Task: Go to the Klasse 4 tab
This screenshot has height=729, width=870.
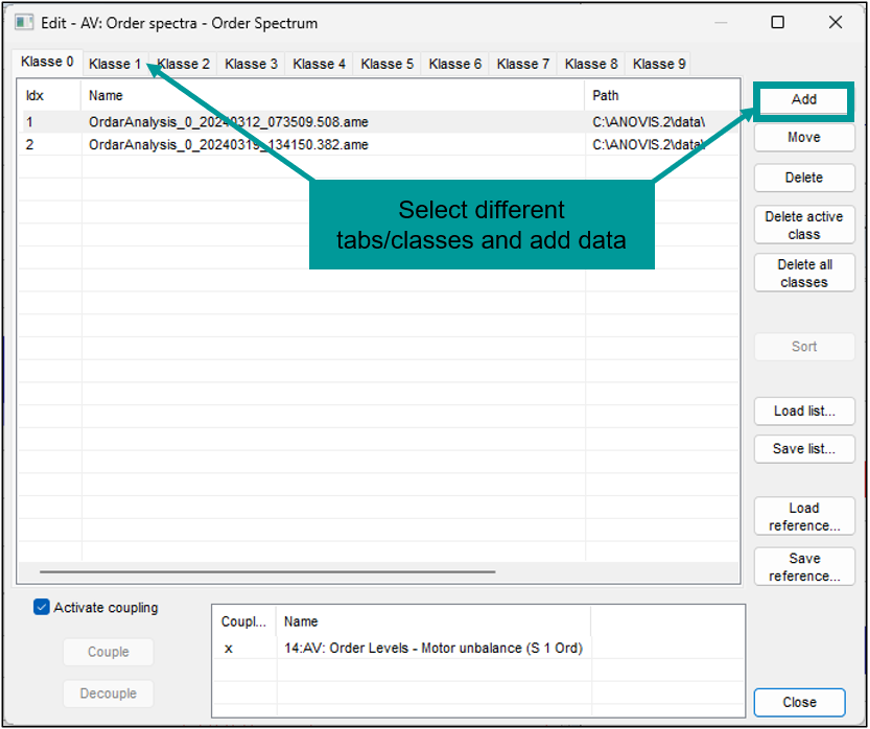Action: tap(319, 64)
